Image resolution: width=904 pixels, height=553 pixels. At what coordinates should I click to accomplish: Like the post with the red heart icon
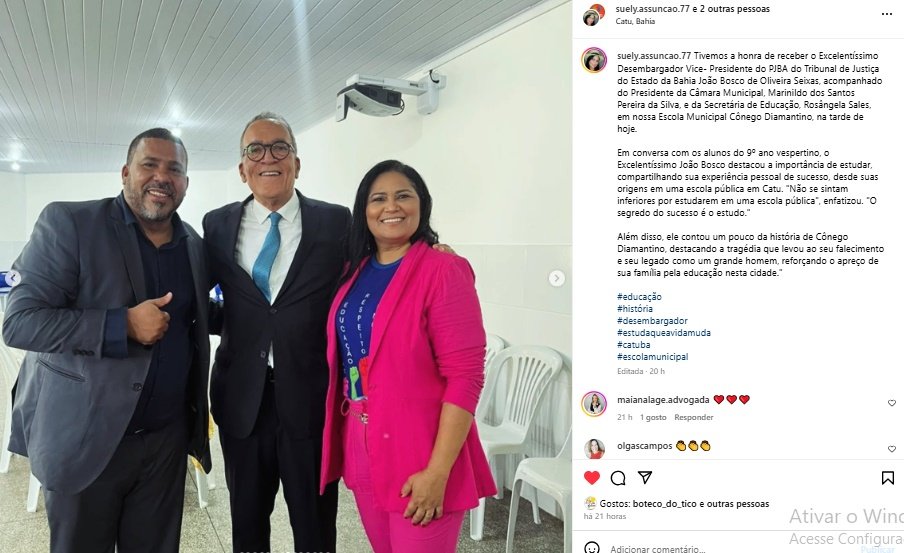592,477
